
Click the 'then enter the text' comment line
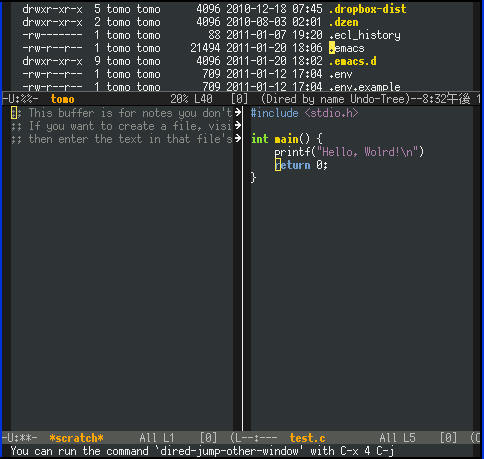click(x=122, y=139)
